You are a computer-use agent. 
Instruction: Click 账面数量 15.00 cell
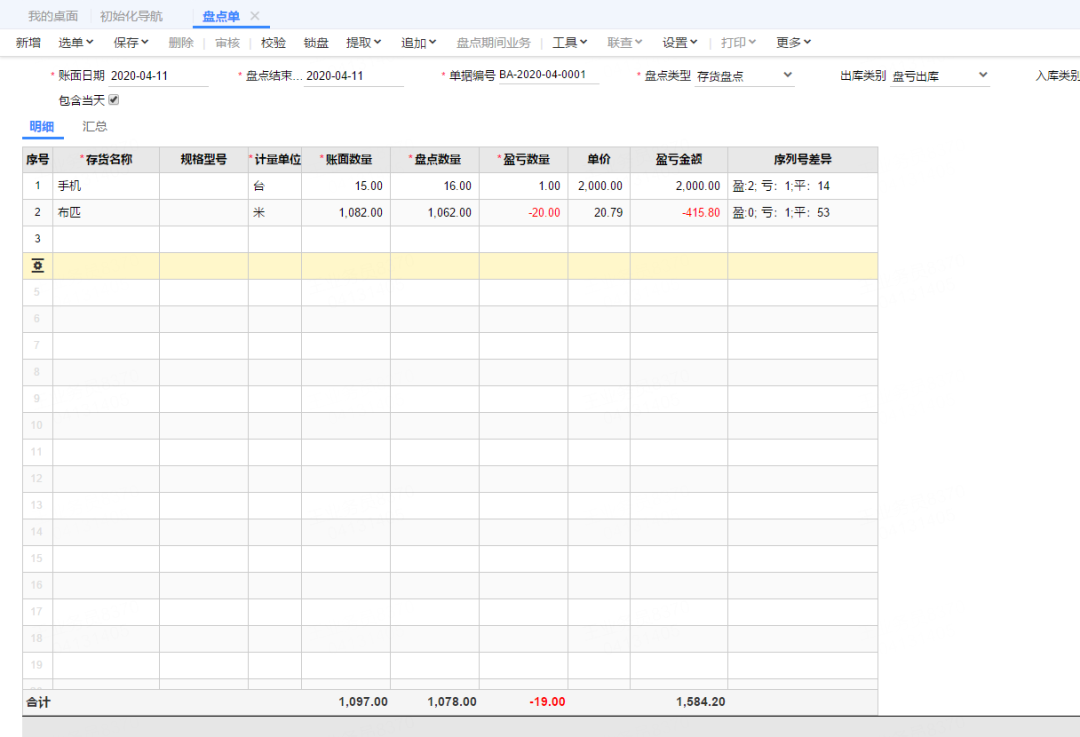pos(346,186)
